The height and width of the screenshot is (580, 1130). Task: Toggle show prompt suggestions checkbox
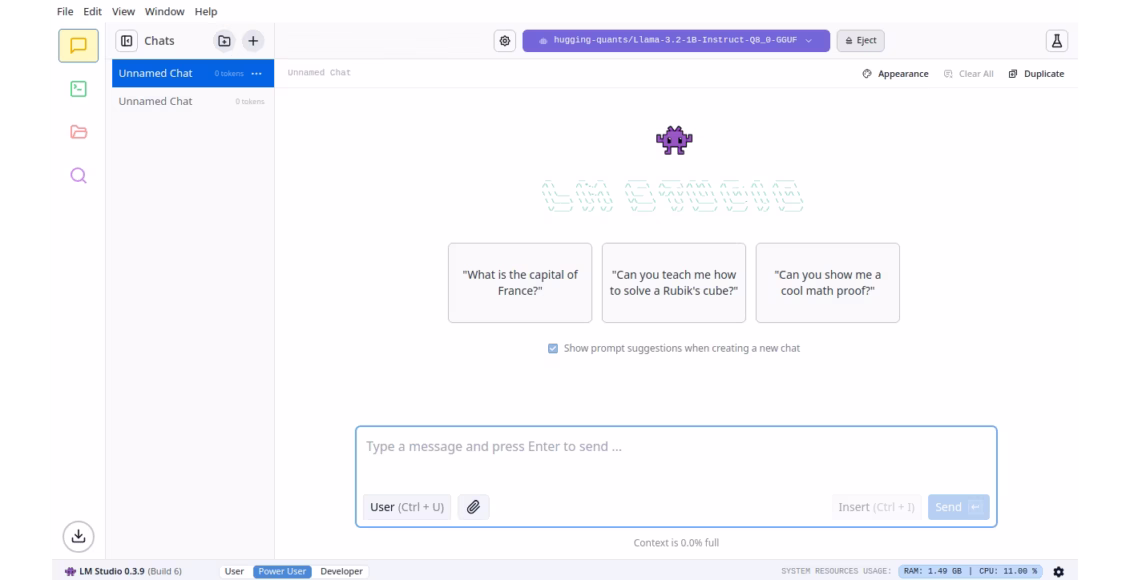[x=553, y=349]
